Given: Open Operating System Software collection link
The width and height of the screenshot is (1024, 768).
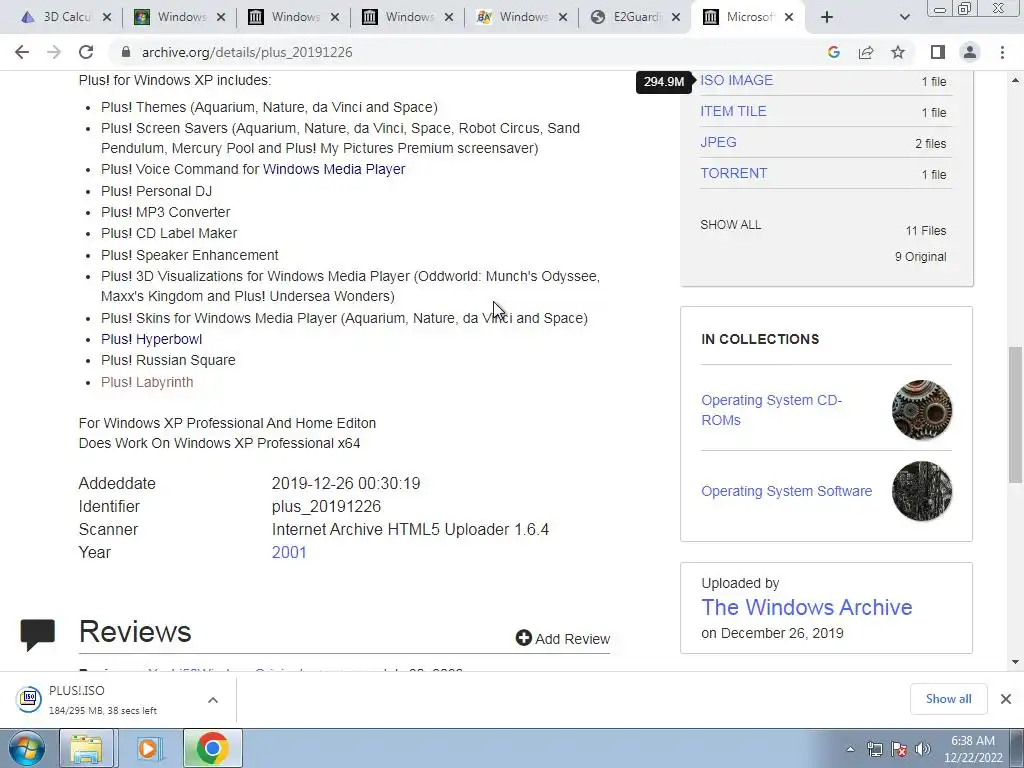Looking at the screenshot, I should (x=786, y=491).
